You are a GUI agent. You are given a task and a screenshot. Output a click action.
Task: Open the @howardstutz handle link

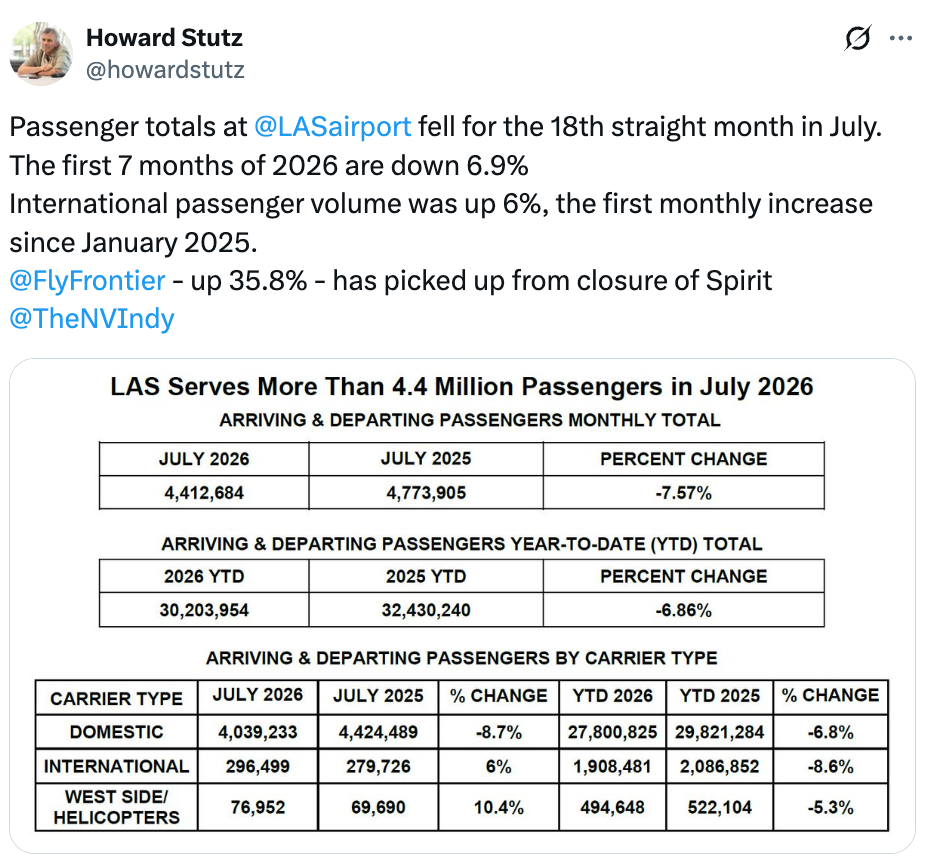165,70
